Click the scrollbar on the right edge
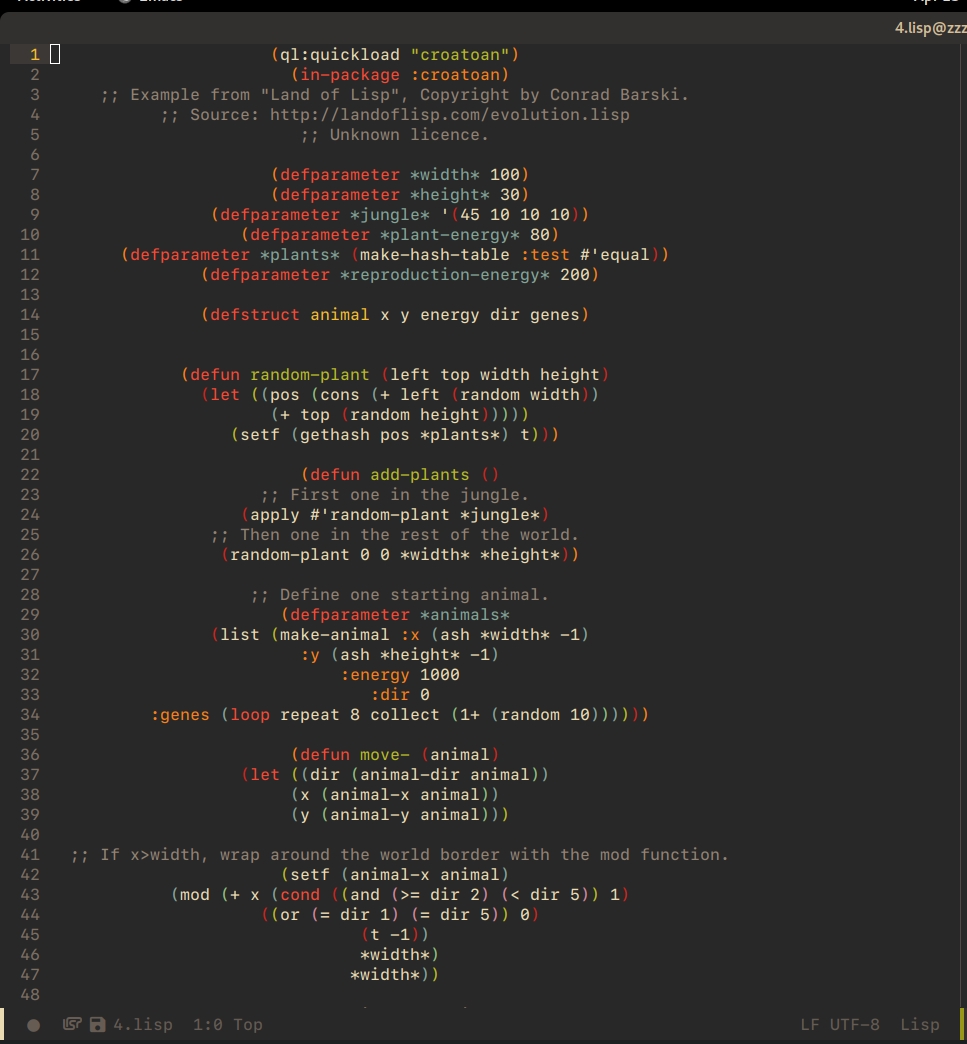The image size is (967, 1044). pos(961,500)
